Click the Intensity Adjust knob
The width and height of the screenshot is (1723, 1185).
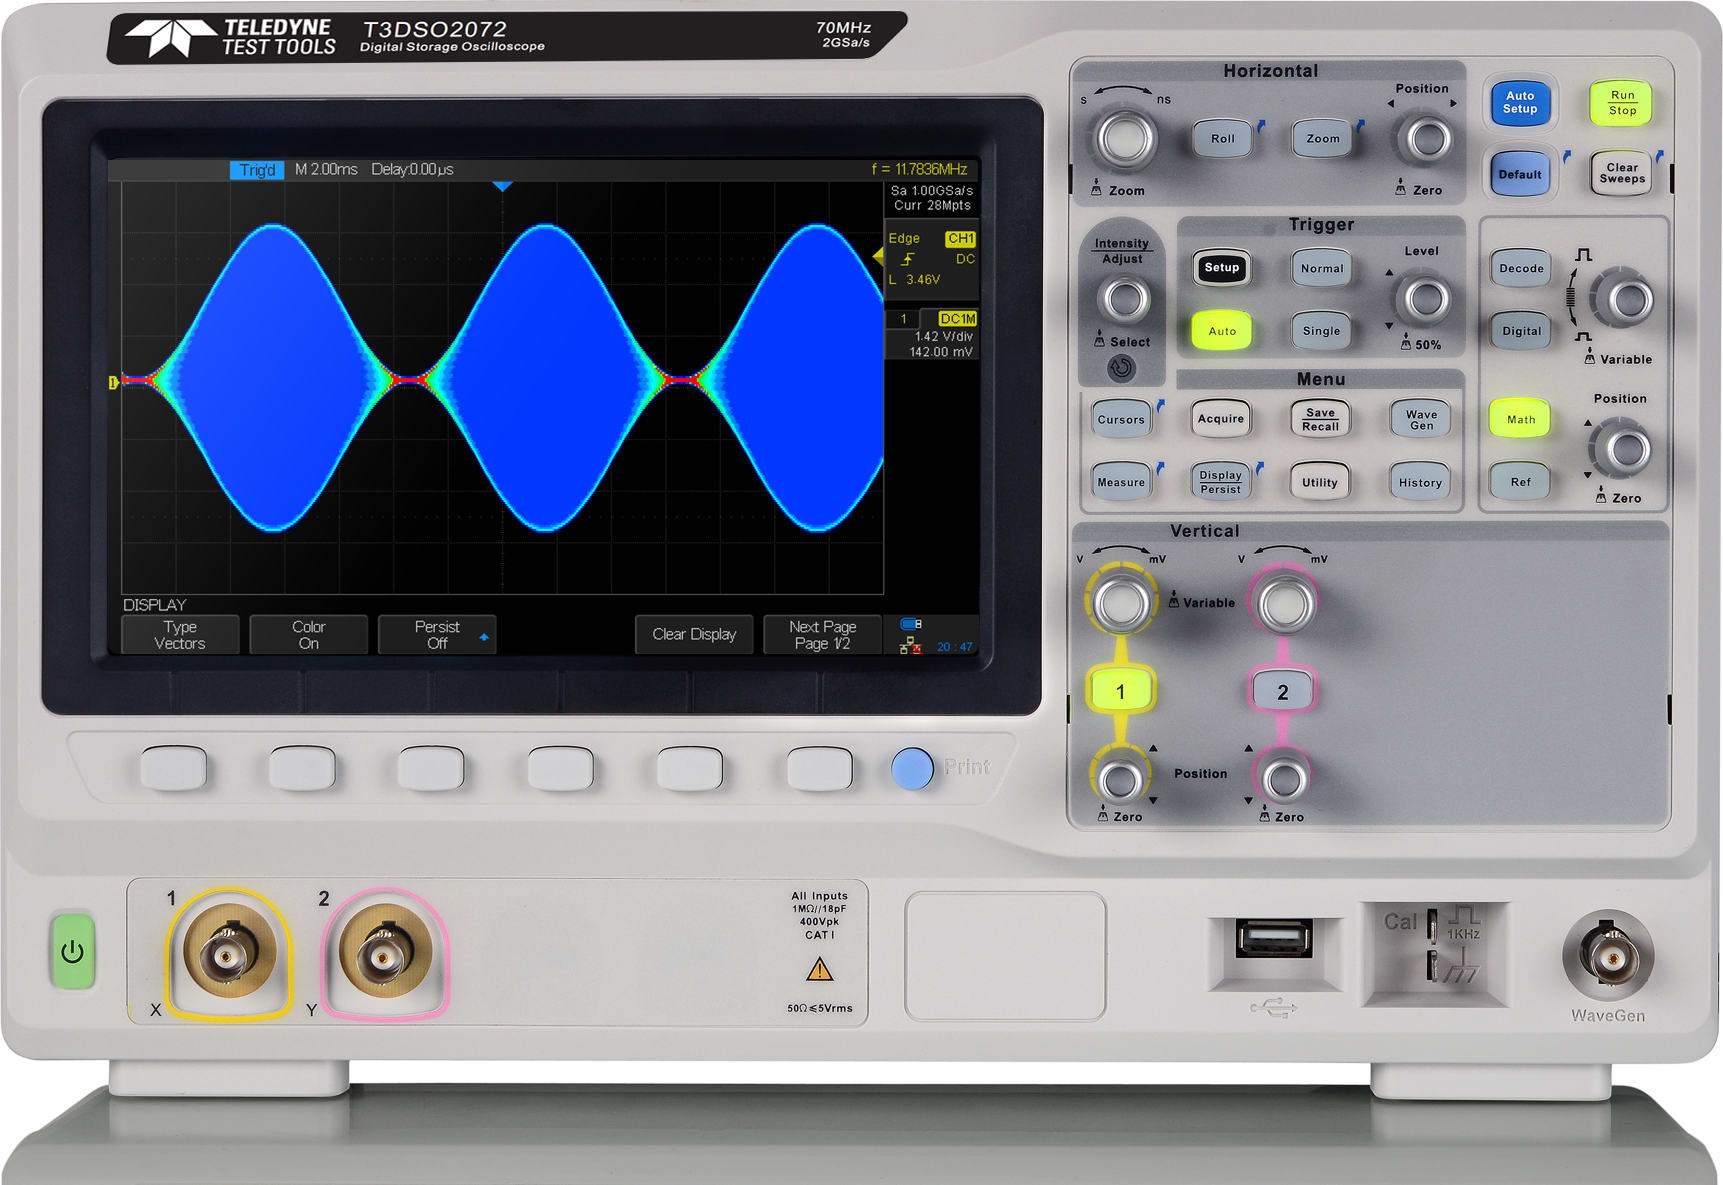click(1124, 298)
